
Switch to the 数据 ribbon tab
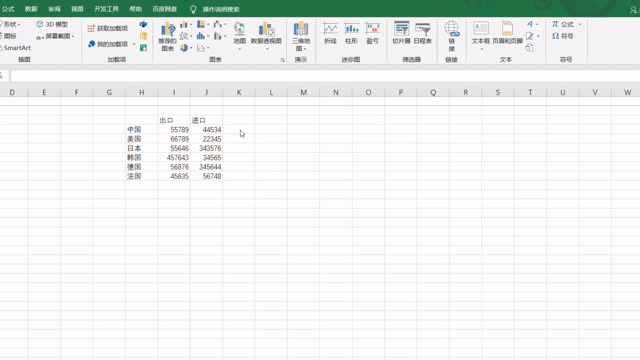[31, 9]
